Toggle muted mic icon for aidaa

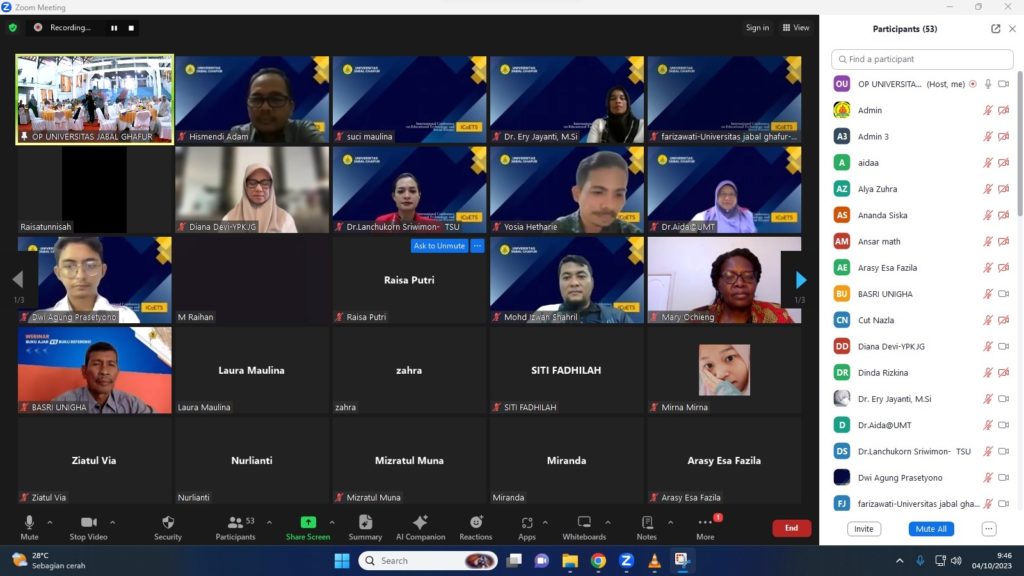pos(988,163)
